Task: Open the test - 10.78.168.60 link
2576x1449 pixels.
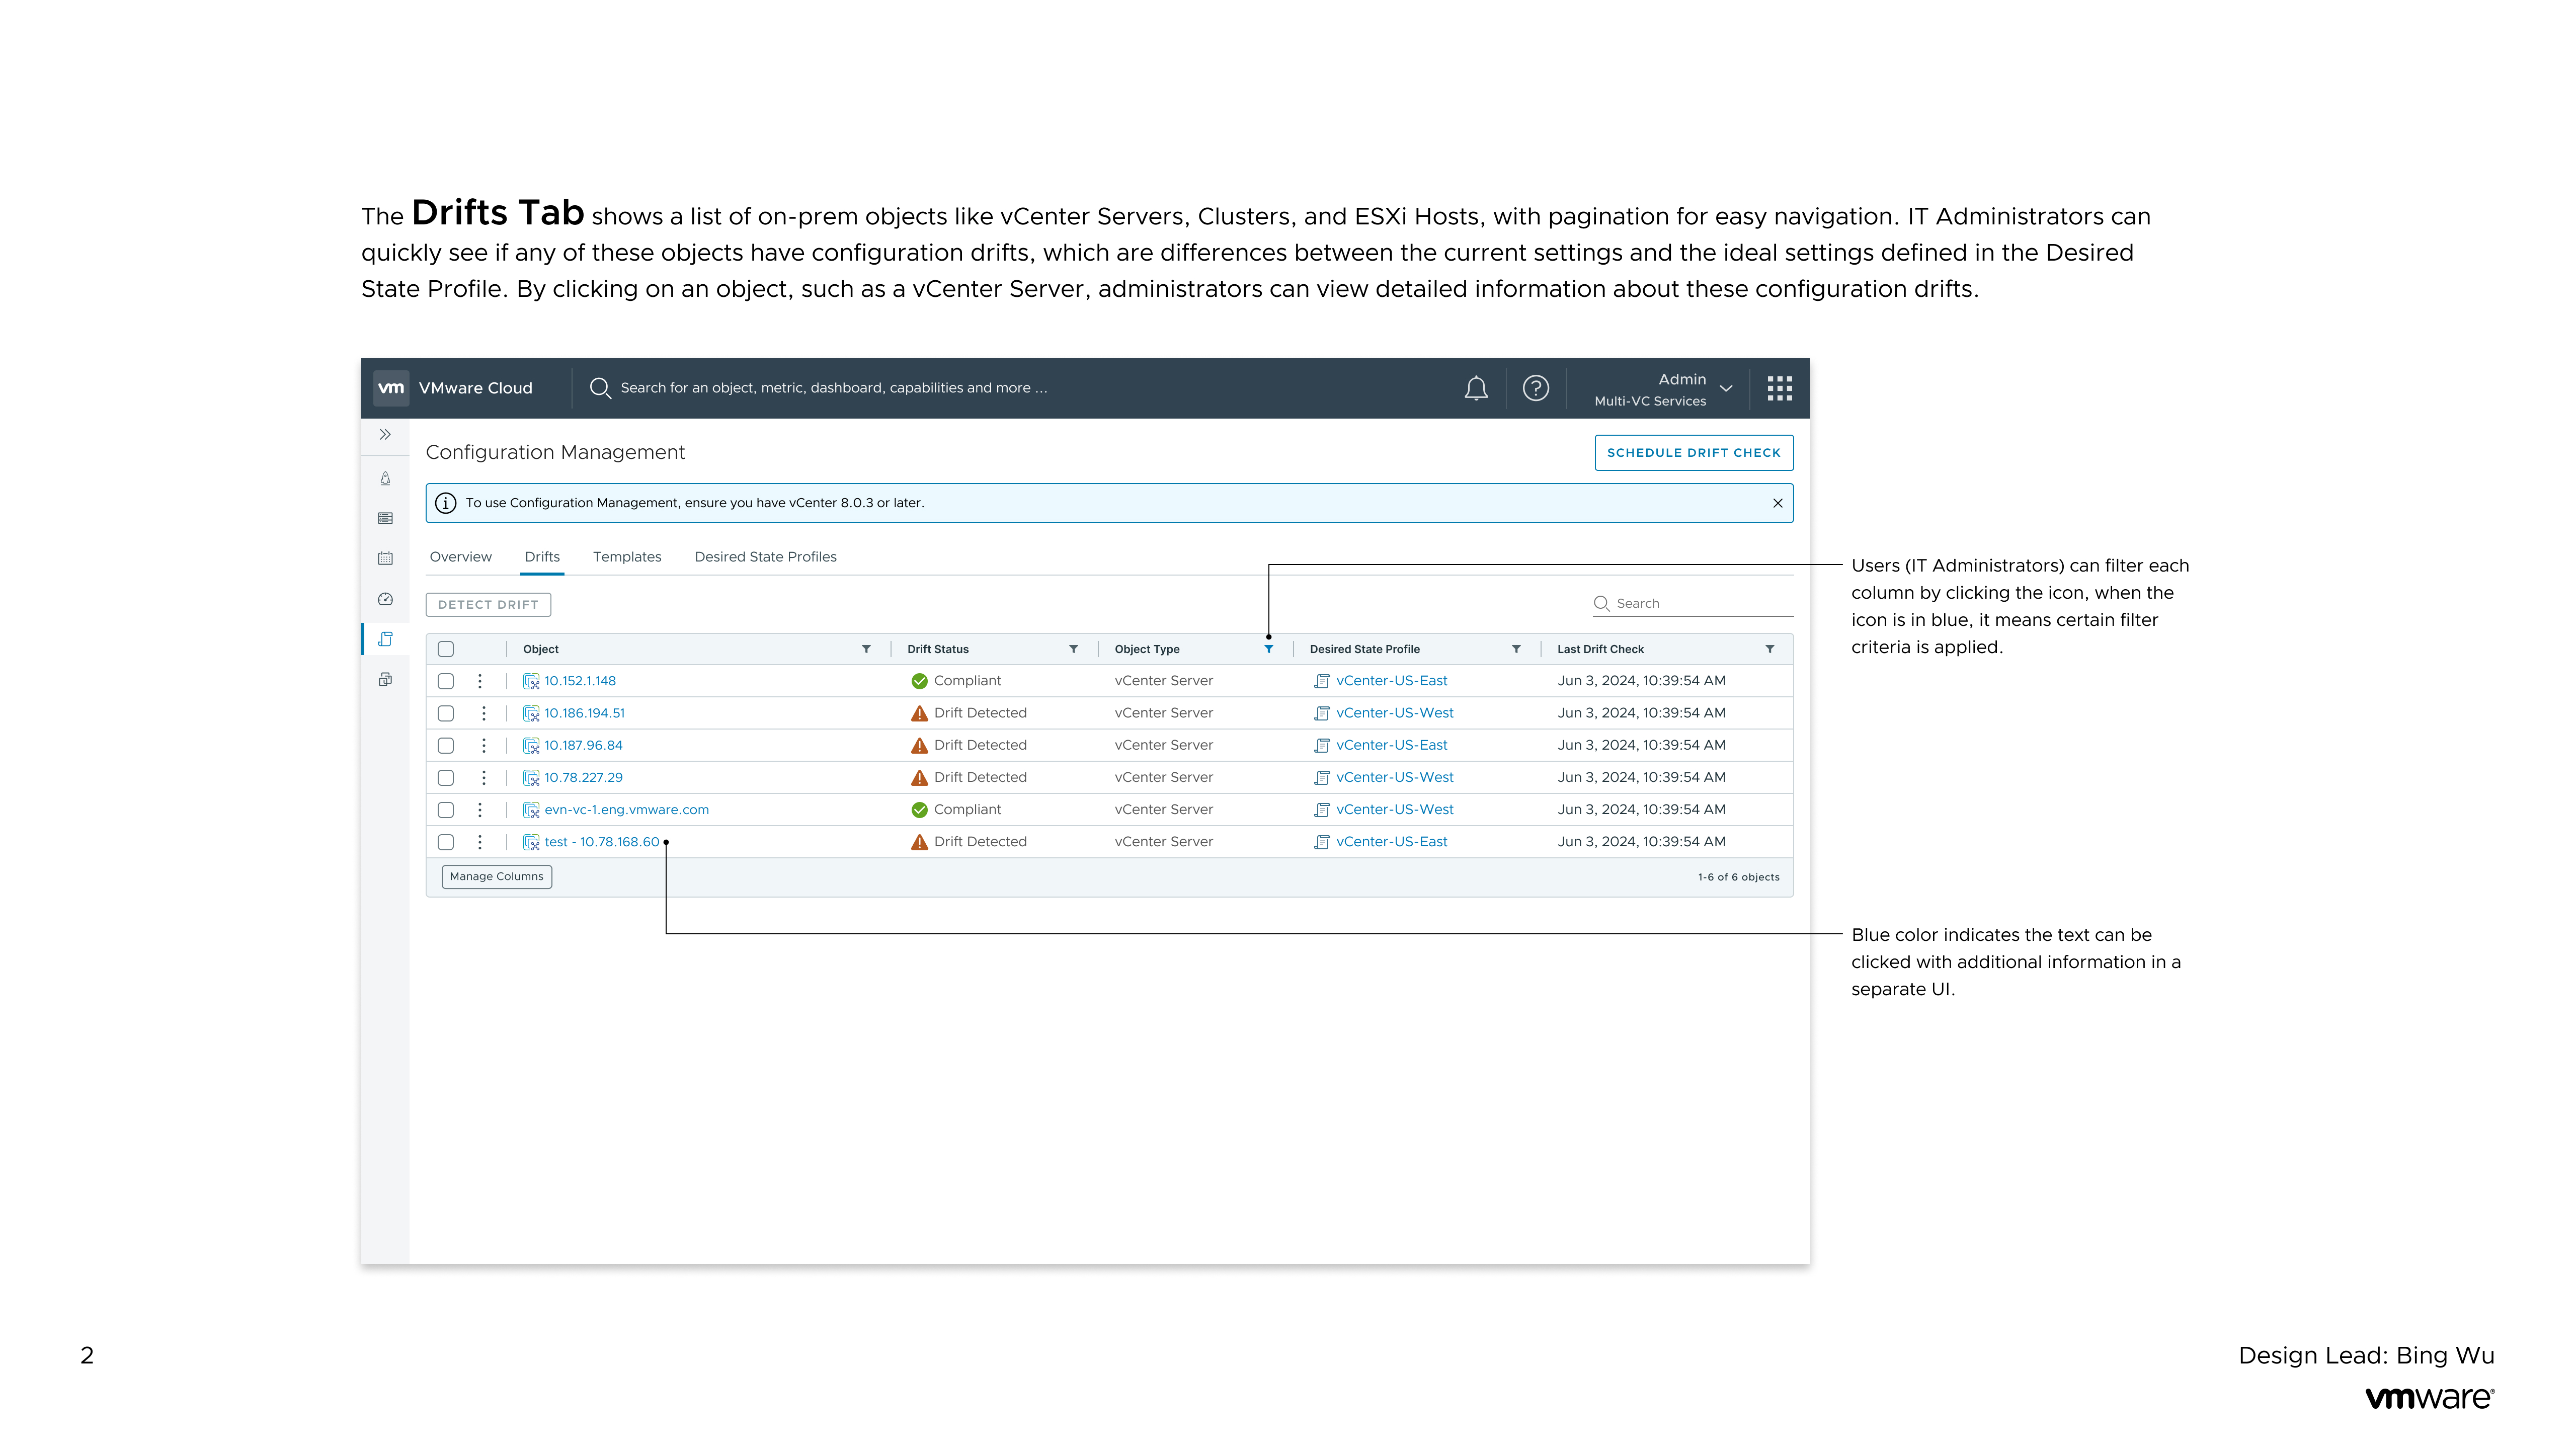Action: [x=602, y=843]
